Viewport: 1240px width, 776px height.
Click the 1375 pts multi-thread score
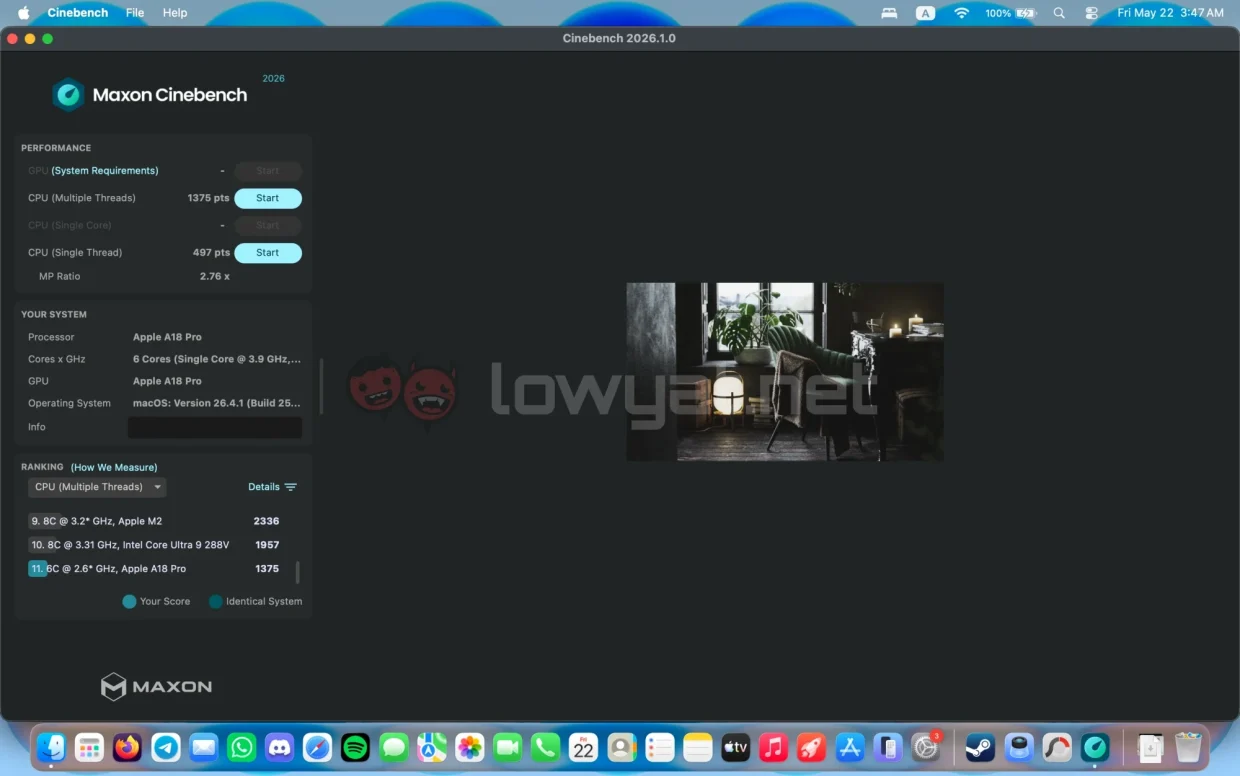(208, 198)
